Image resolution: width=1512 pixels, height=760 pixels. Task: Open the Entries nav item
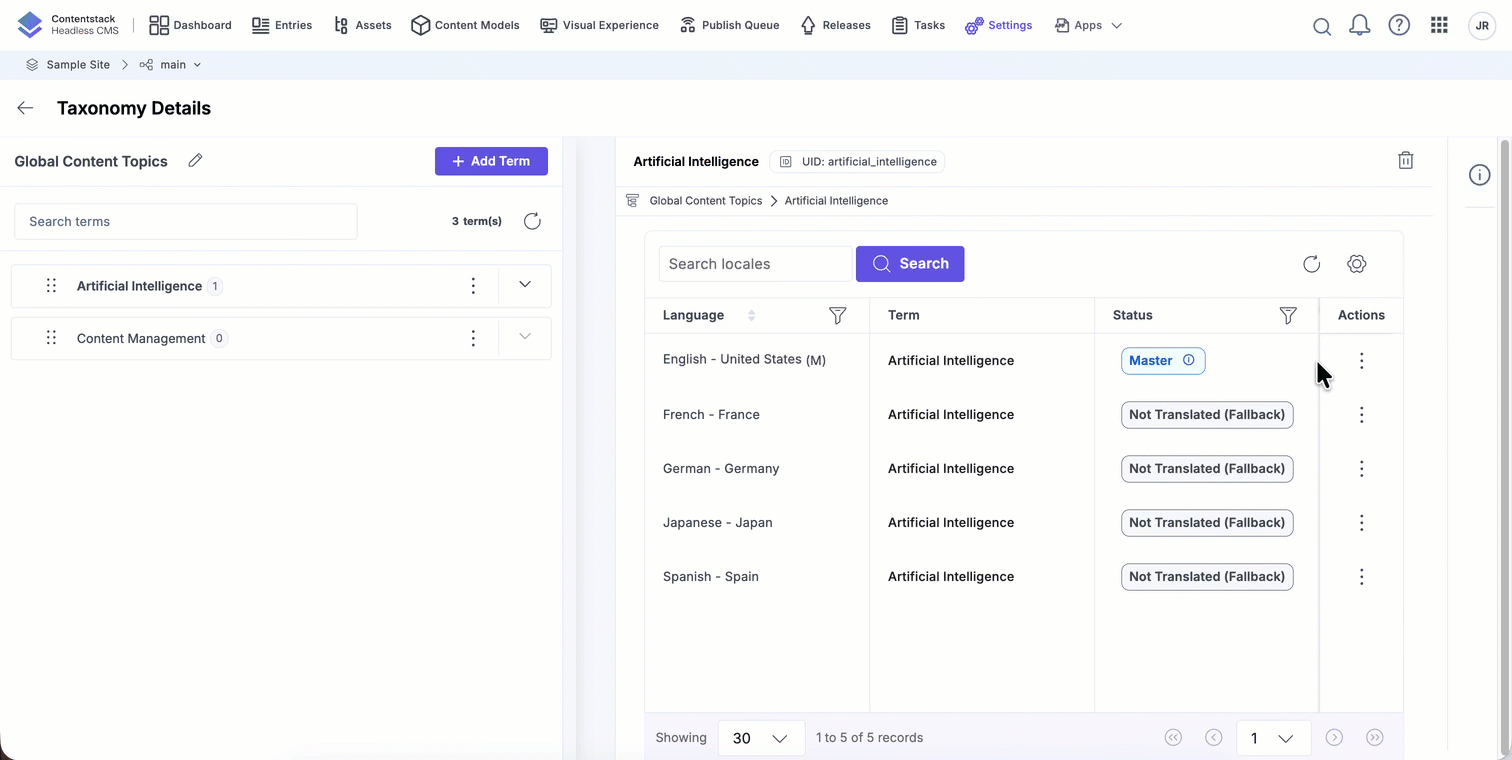coord(282,26)
